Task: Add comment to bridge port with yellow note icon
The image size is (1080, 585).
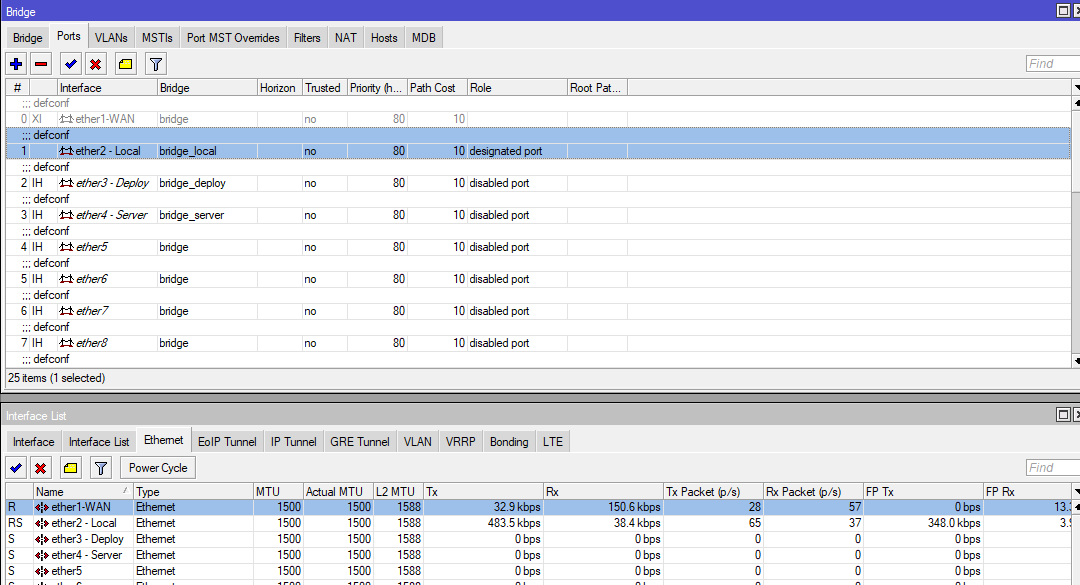Action: tap(125, 64)
